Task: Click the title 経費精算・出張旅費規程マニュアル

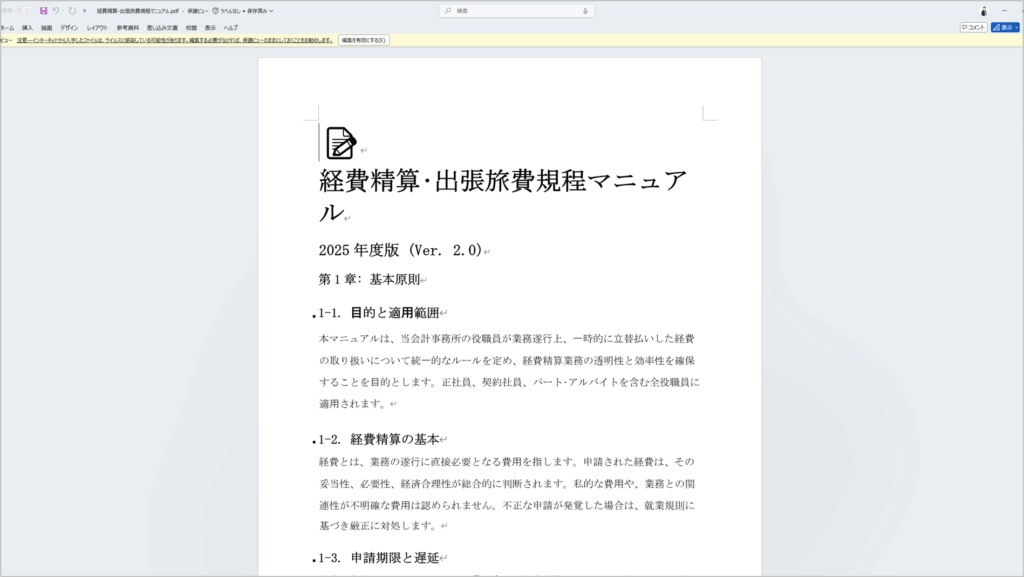Action: (503, 196)
